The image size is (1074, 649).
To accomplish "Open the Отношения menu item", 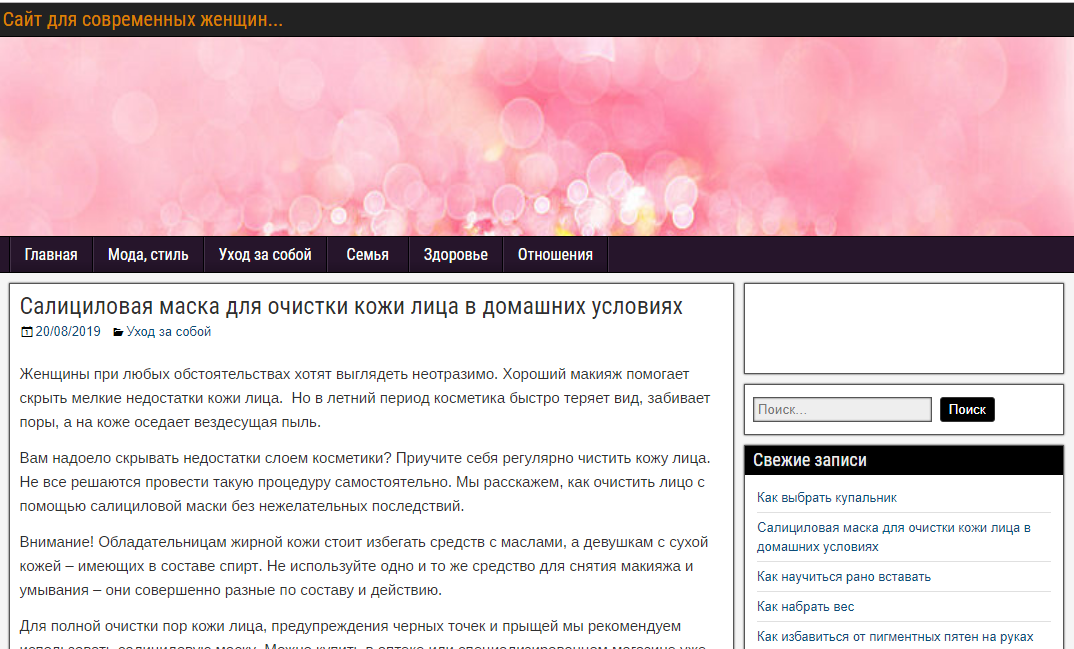I will click(555, 255).
